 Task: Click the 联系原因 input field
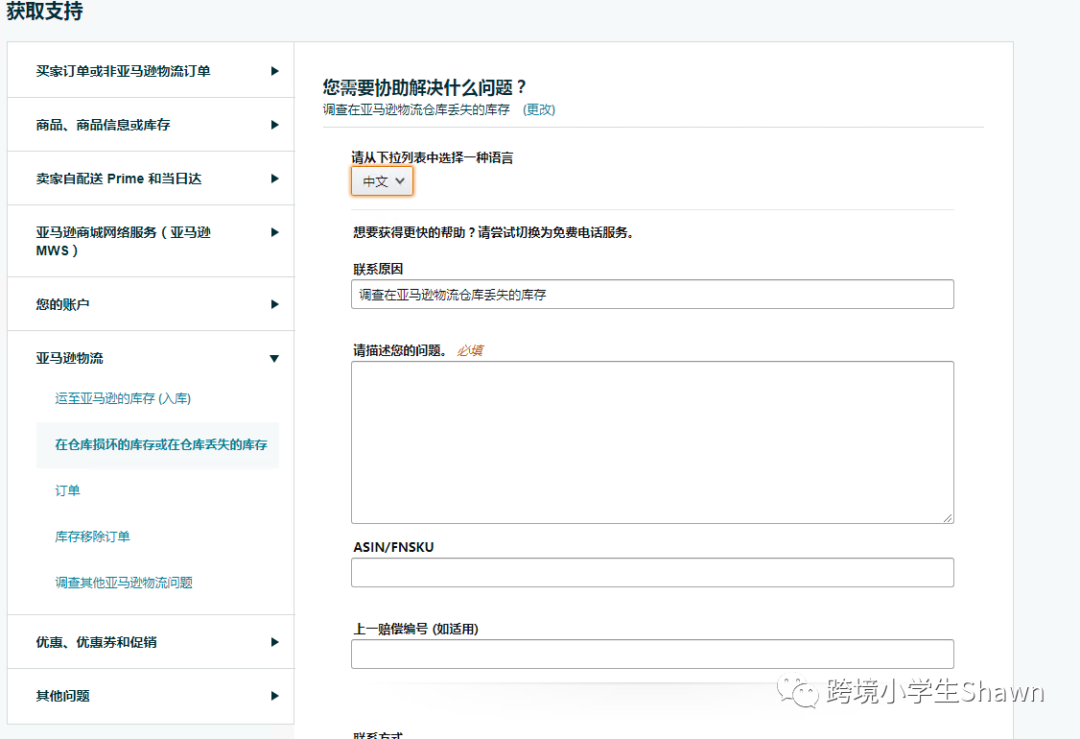pos(652,294)
